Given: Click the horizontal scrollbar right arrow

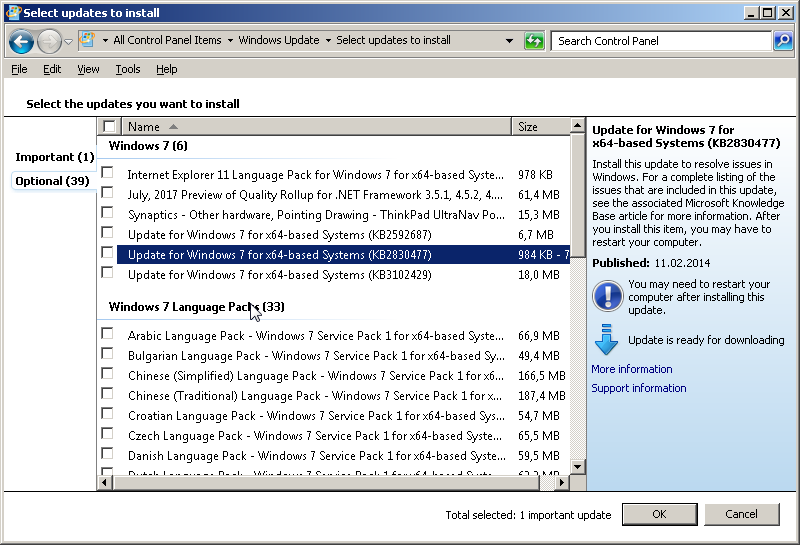Looking at the screenshot, I should [562, 482].
